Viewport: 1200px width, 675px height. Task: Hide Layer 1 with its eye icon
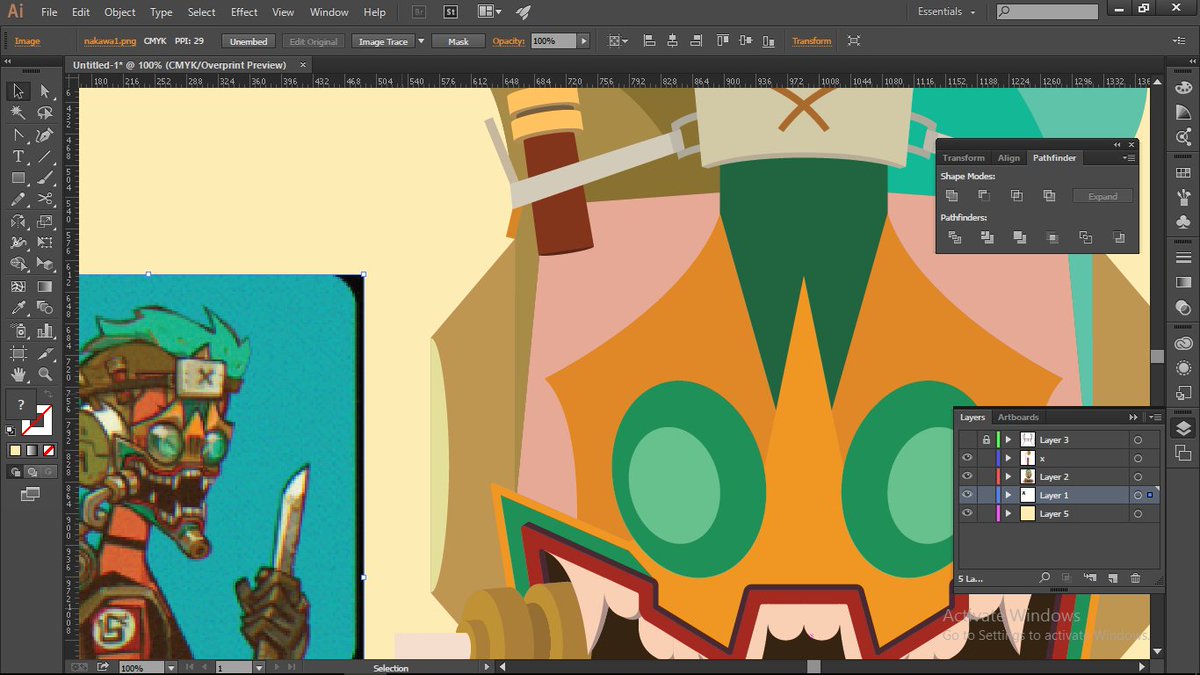pyautogui.click(x=967, y=495)
